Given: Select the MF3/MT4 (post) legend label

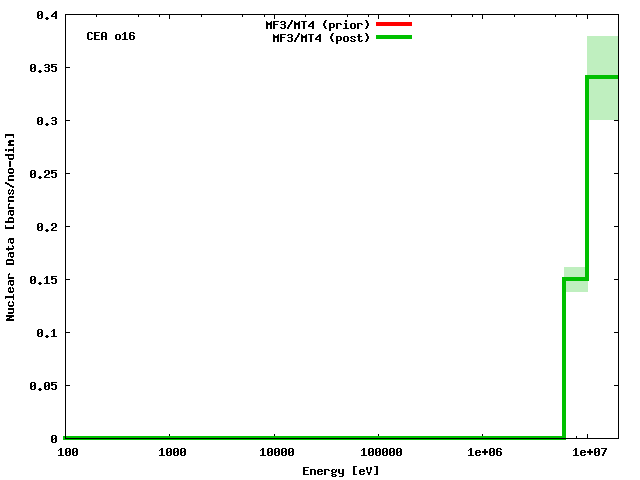Looking at the screenshot, I should pyautogui.click(x=321, y=37).
